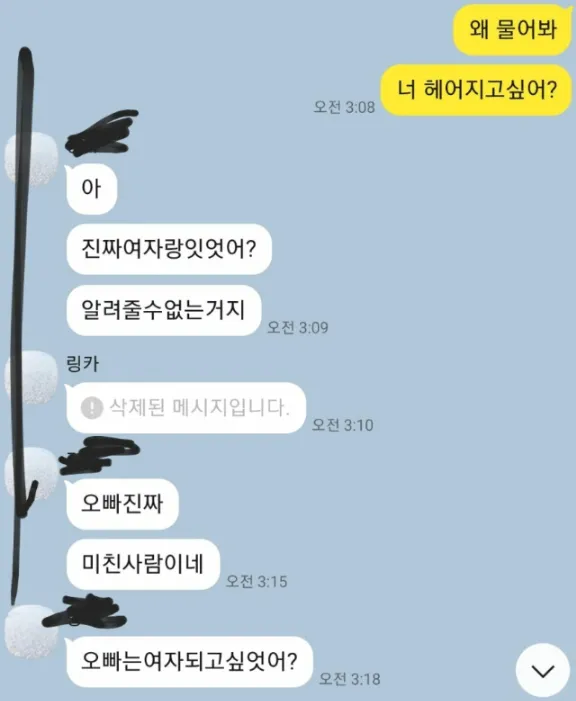
Task: Click the '오전 3:08' timestamp
Action: 344,107
